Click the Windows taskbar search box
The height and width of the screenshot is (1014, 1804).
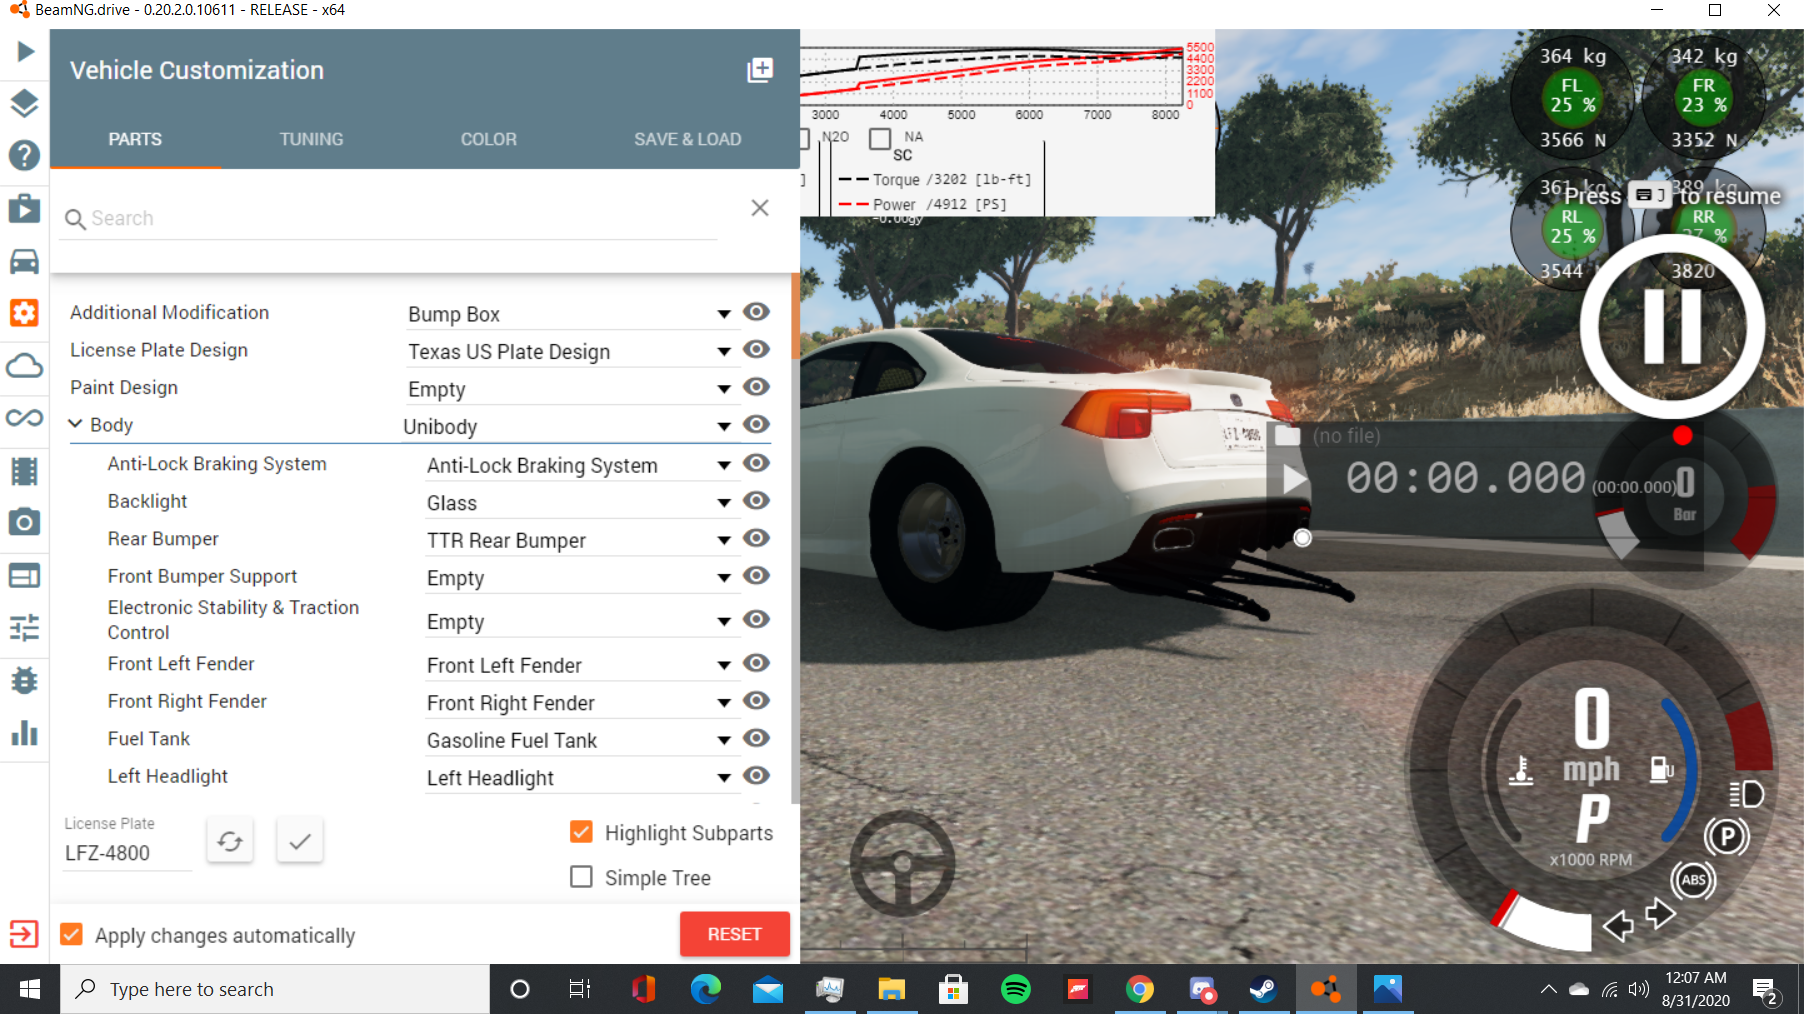275,989
